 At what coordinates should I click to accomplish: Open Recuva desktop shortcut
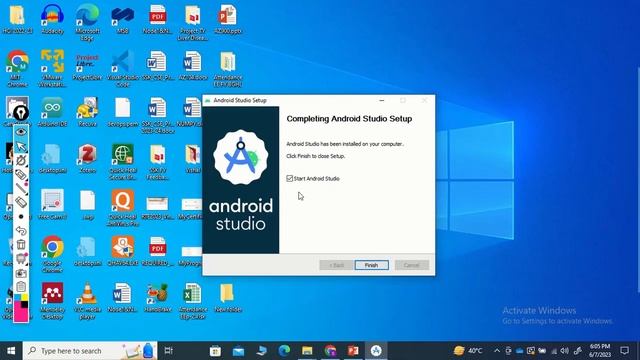87,112
